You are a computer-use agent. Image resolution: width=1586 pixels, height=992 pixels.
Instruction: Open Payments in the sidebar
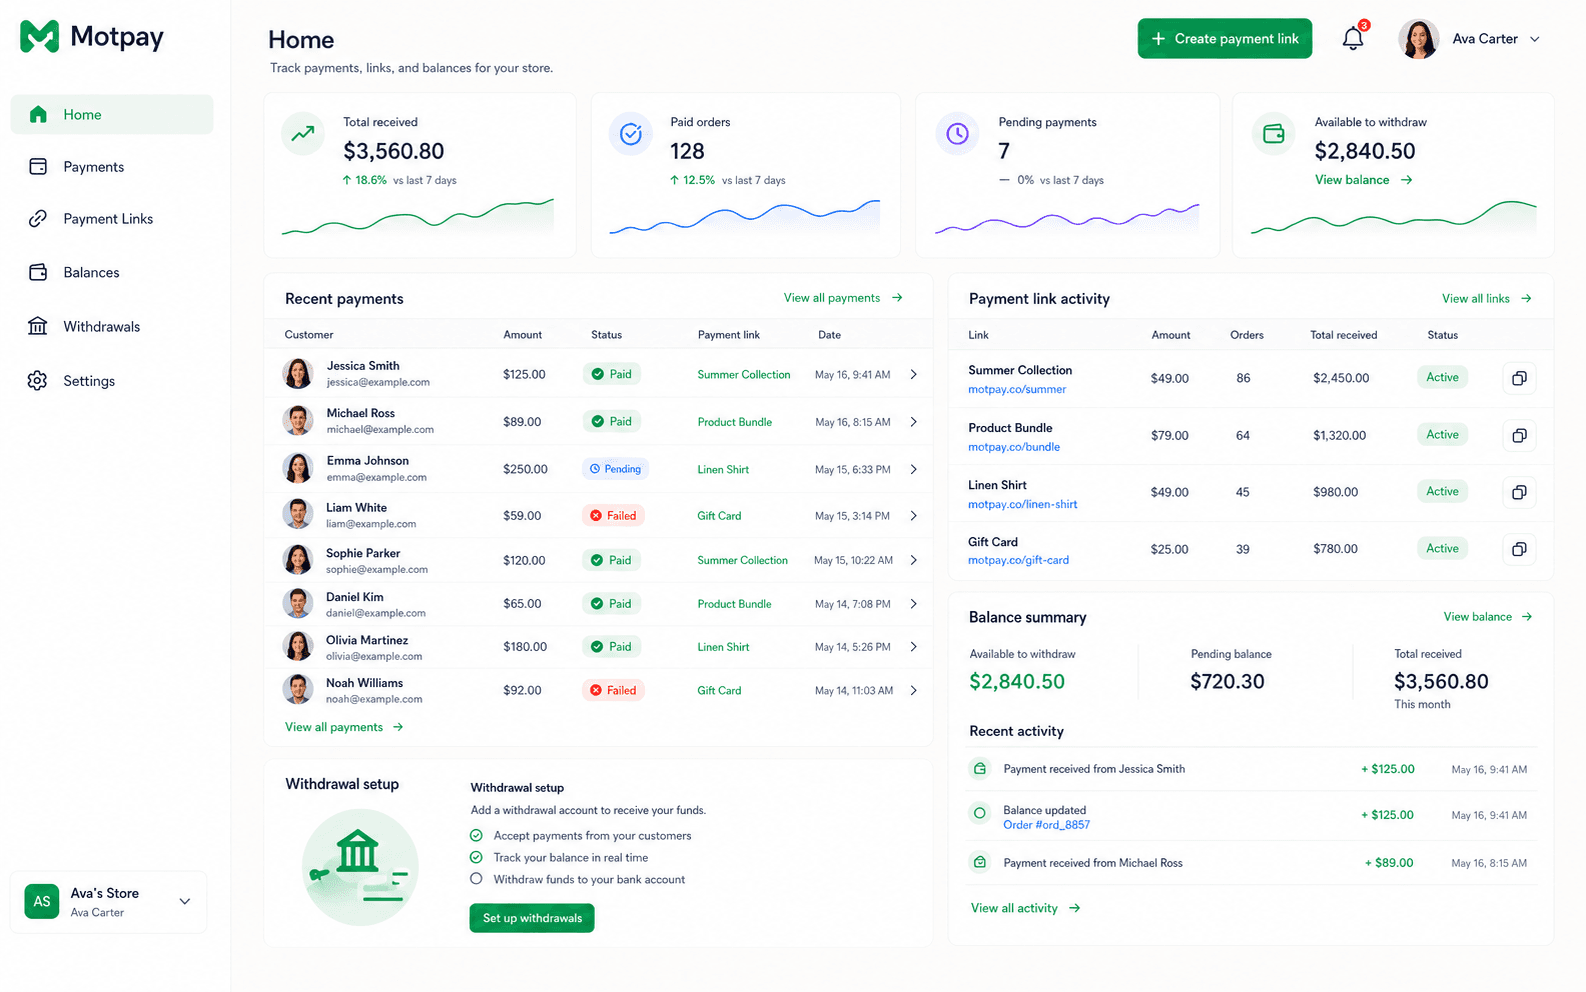tap(112, 166)
